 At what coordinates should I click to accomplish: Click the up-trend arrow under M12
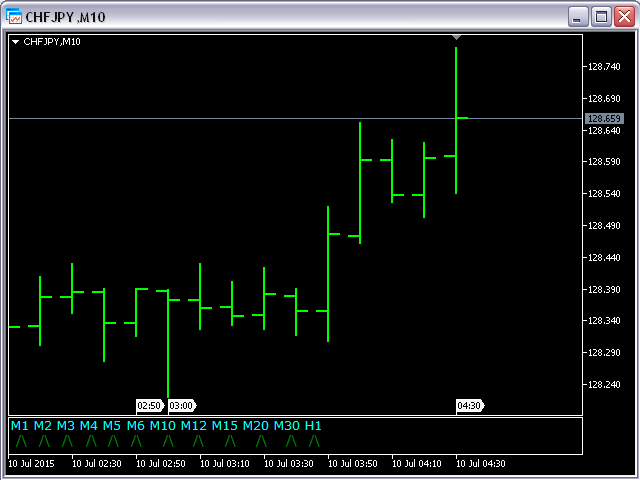point(198,441)
